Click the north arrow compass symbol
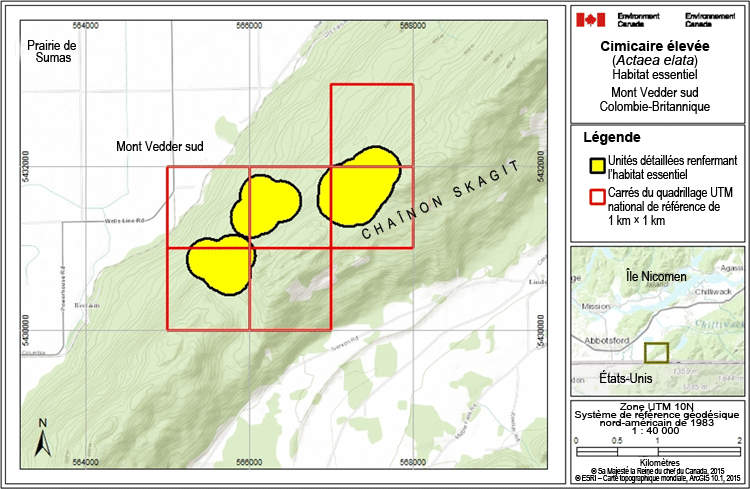The width and height of the screenshot is (750, 489). pyautogui.click(x=43, y=438)
